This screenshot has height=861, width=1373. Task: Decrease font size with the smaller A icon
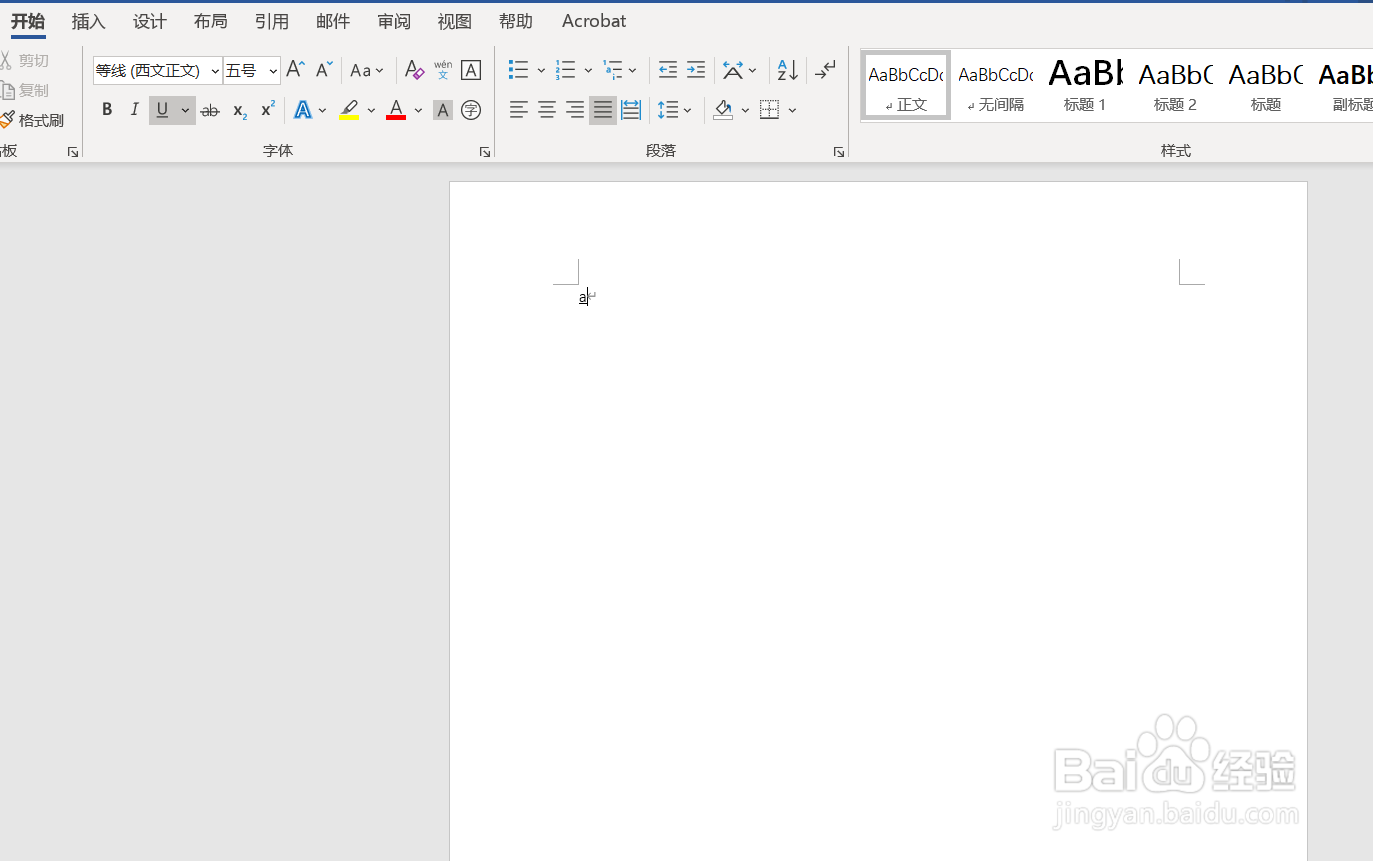tap(324, 70)
